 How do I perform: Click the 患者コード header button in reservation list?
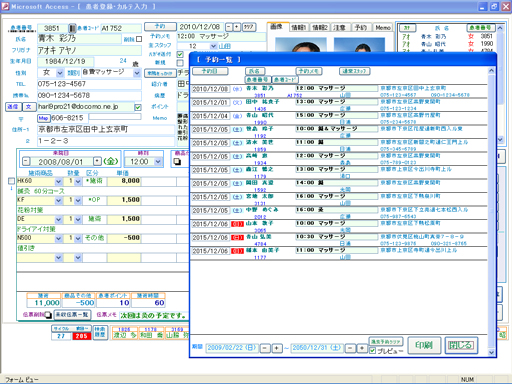tap(285, 80)
